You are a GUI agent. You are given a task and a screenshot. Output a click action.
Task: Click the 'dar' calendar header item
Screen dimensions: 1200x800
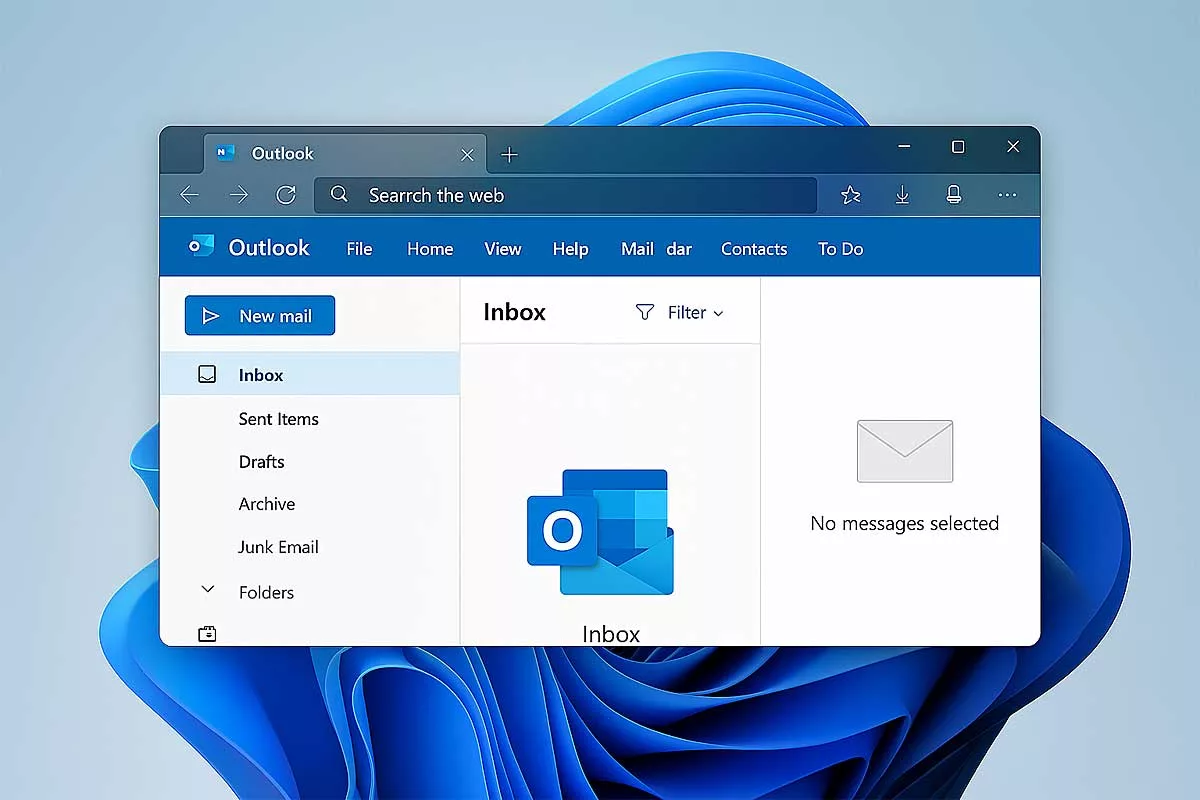[x=679, y=249]
